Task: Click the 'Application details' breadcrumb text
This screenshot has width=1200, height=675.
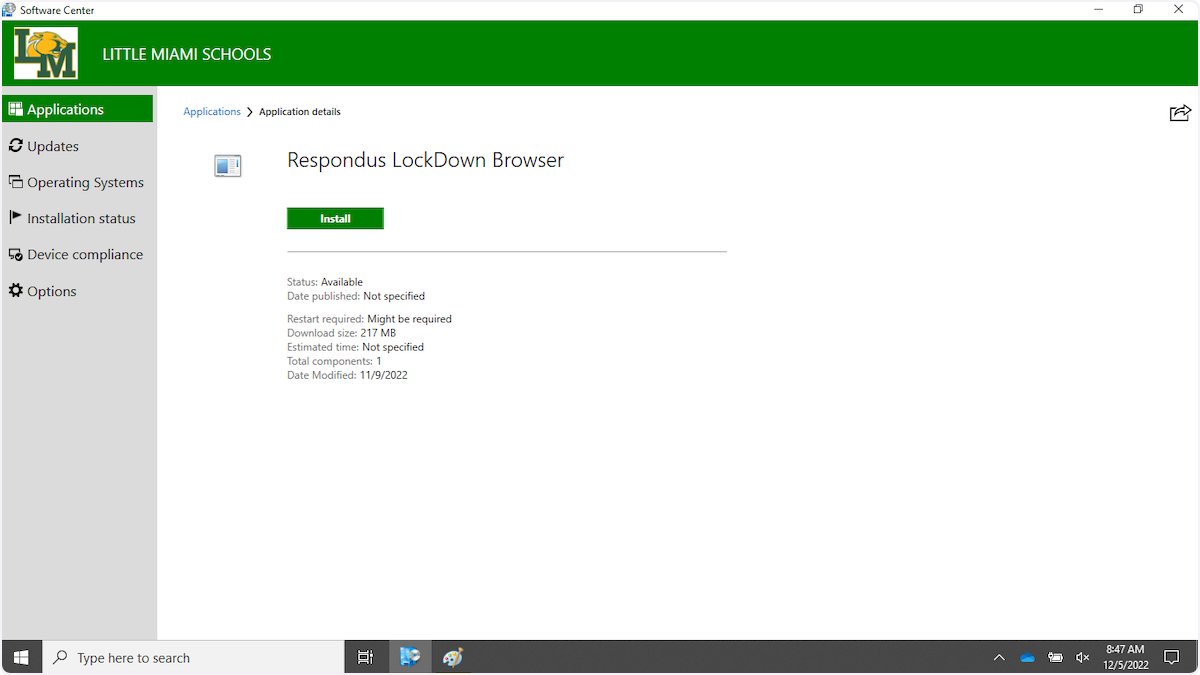Action: pyautogui.click(x=300, y=112)
